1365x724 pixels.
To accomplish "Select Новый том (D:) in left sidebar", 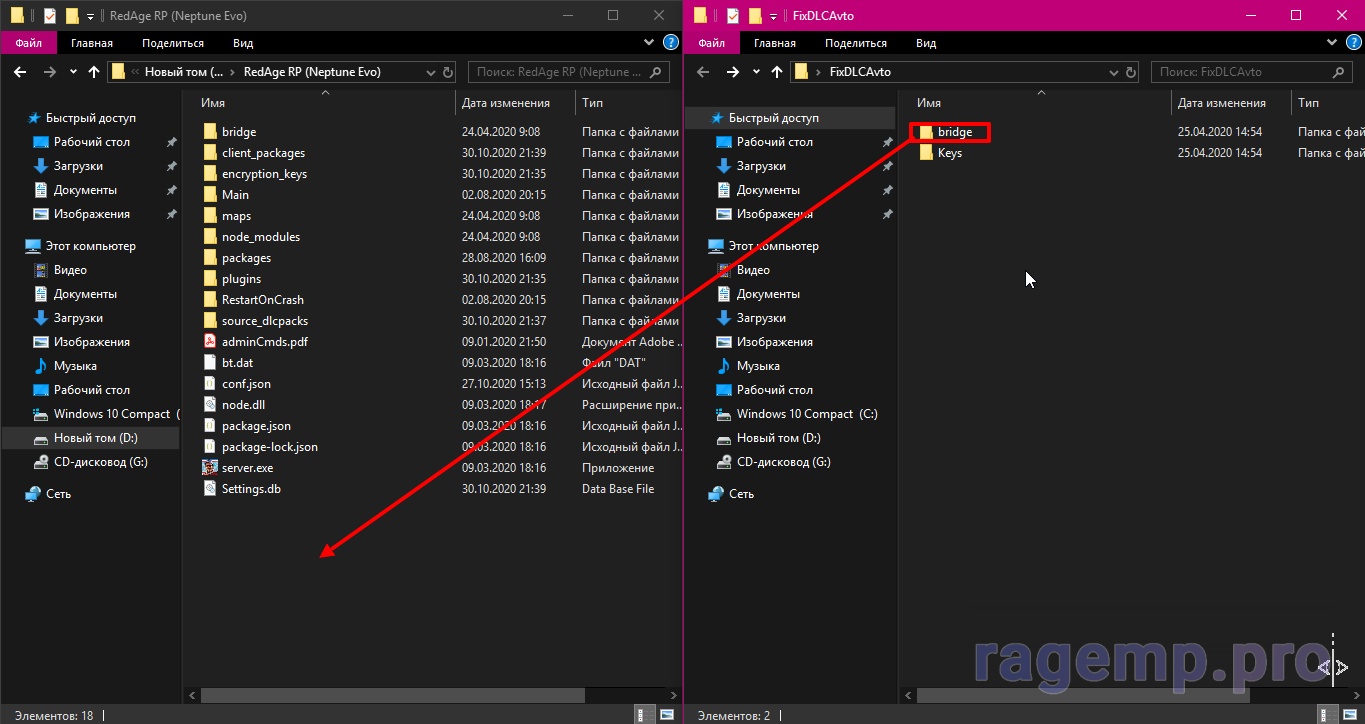I will point(95,438).
